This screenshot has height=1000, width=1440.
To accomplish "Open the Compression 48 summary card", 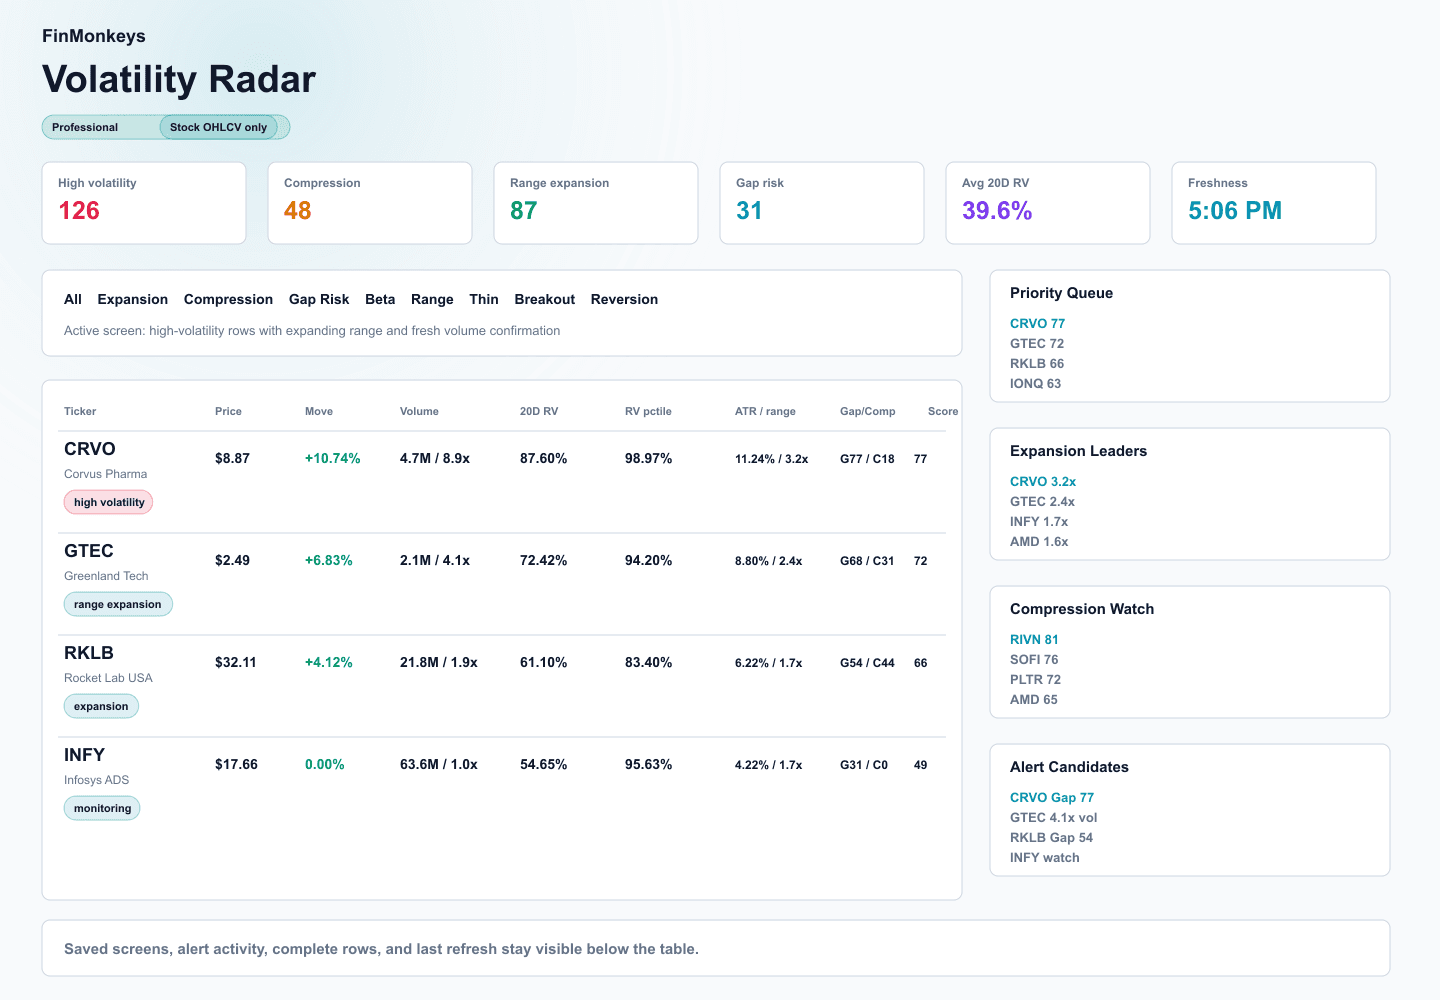I will (370, 203).
